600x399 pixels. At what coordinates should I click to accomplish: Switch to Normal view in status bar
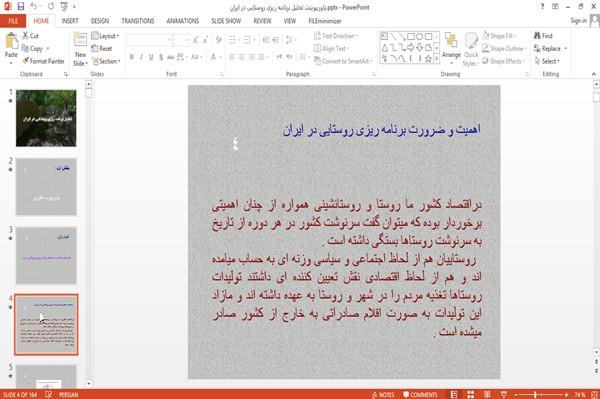coord(454,394)
